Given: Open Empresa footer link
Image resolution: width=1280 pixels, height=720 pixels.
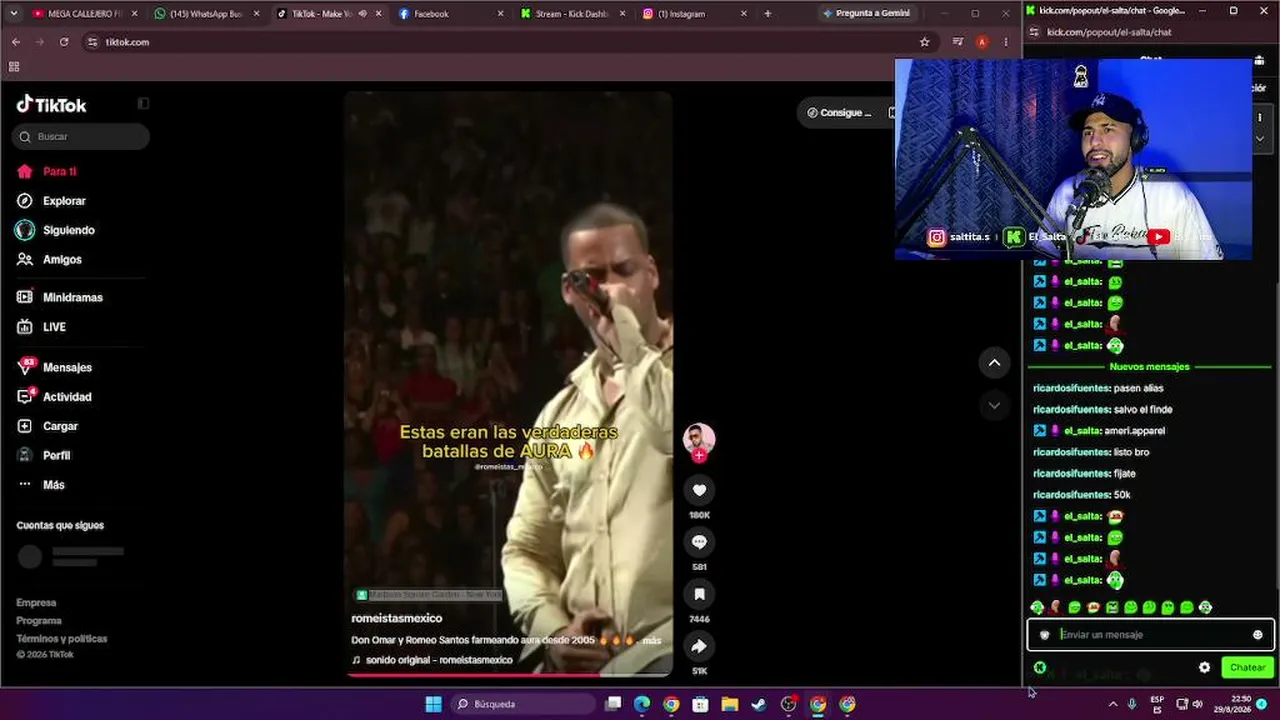Looking at the screenshot, I should [36, 603].
